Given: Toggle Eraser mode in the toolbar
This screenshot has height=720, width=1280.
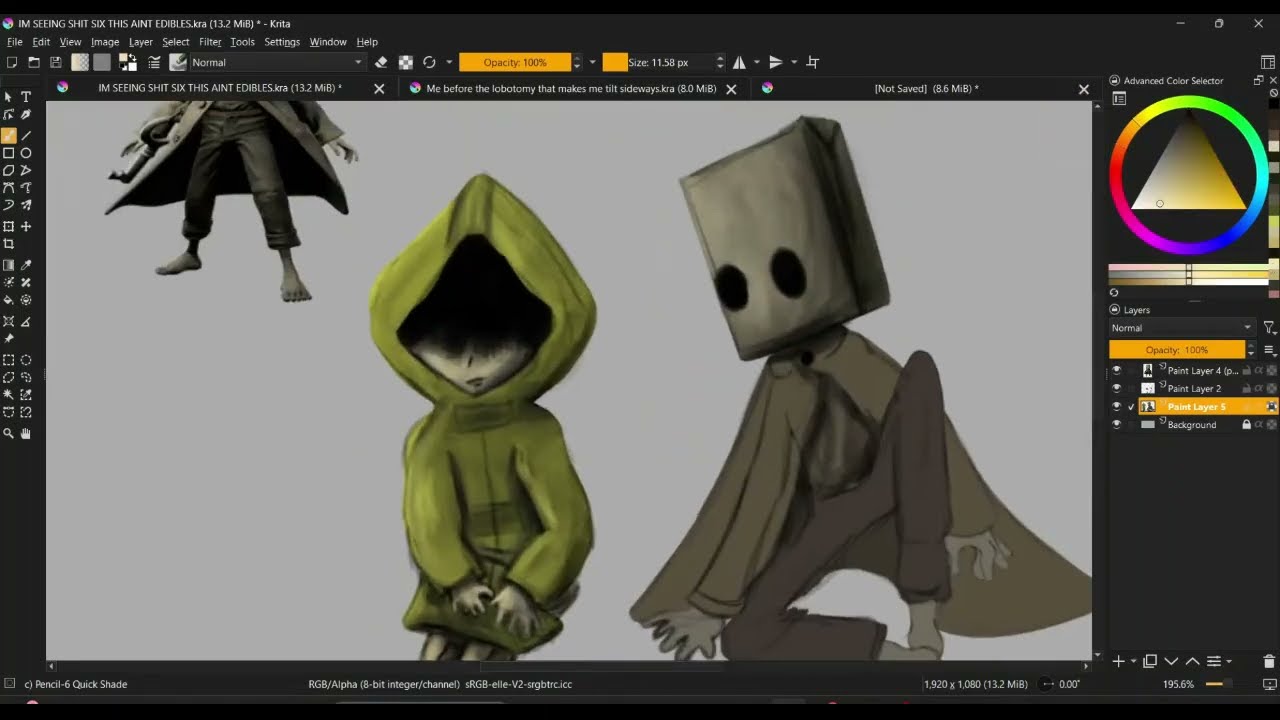Looking at the screenshot, I should tap(381, 62).
